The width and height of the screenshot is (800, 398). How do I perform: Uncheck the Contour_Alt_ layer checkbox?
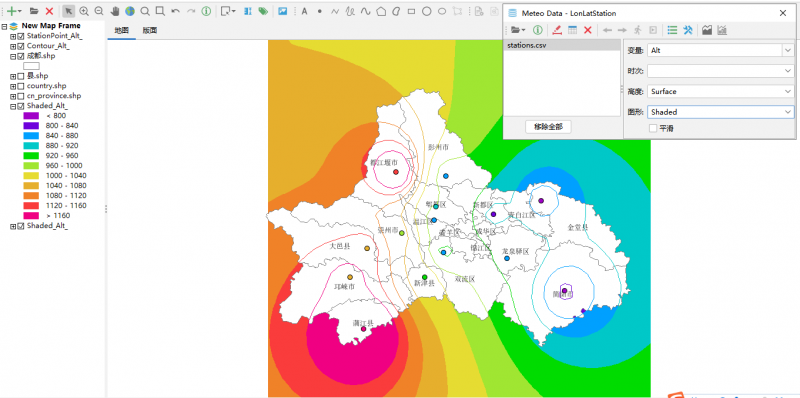pyautogui.click(x=21, y=46)
